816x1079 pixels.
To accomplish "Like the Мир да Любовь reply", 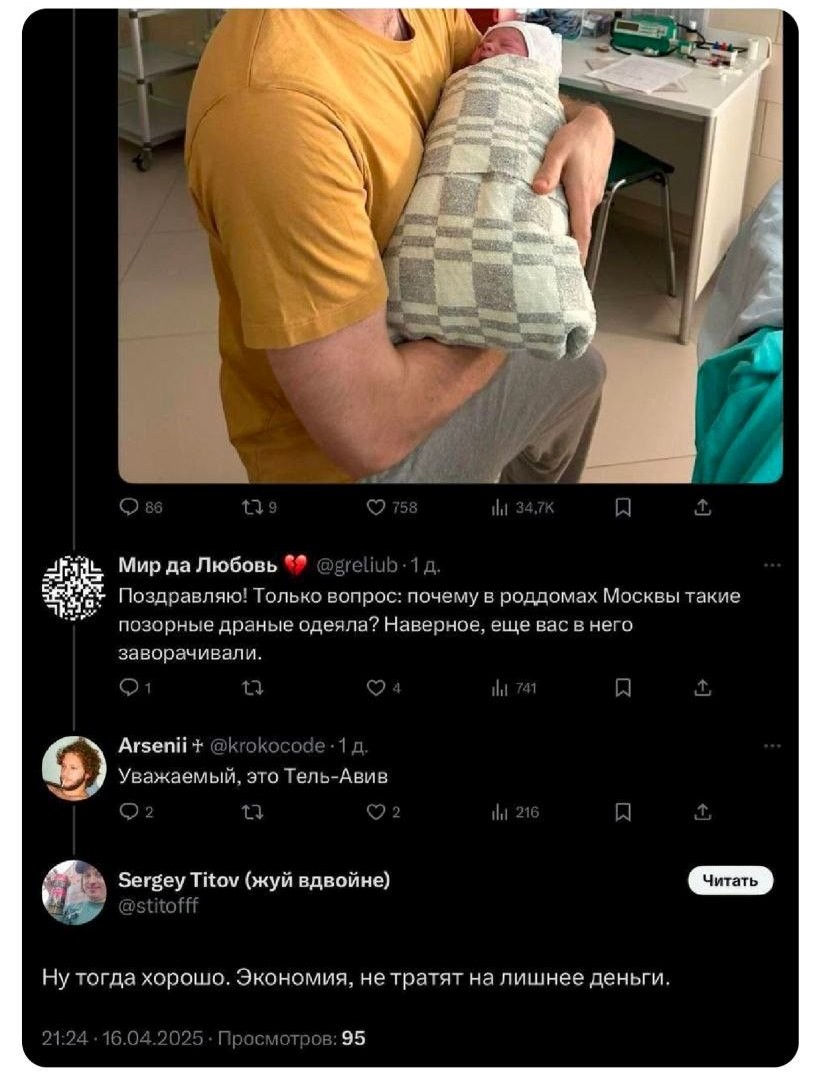I will 377,687.
